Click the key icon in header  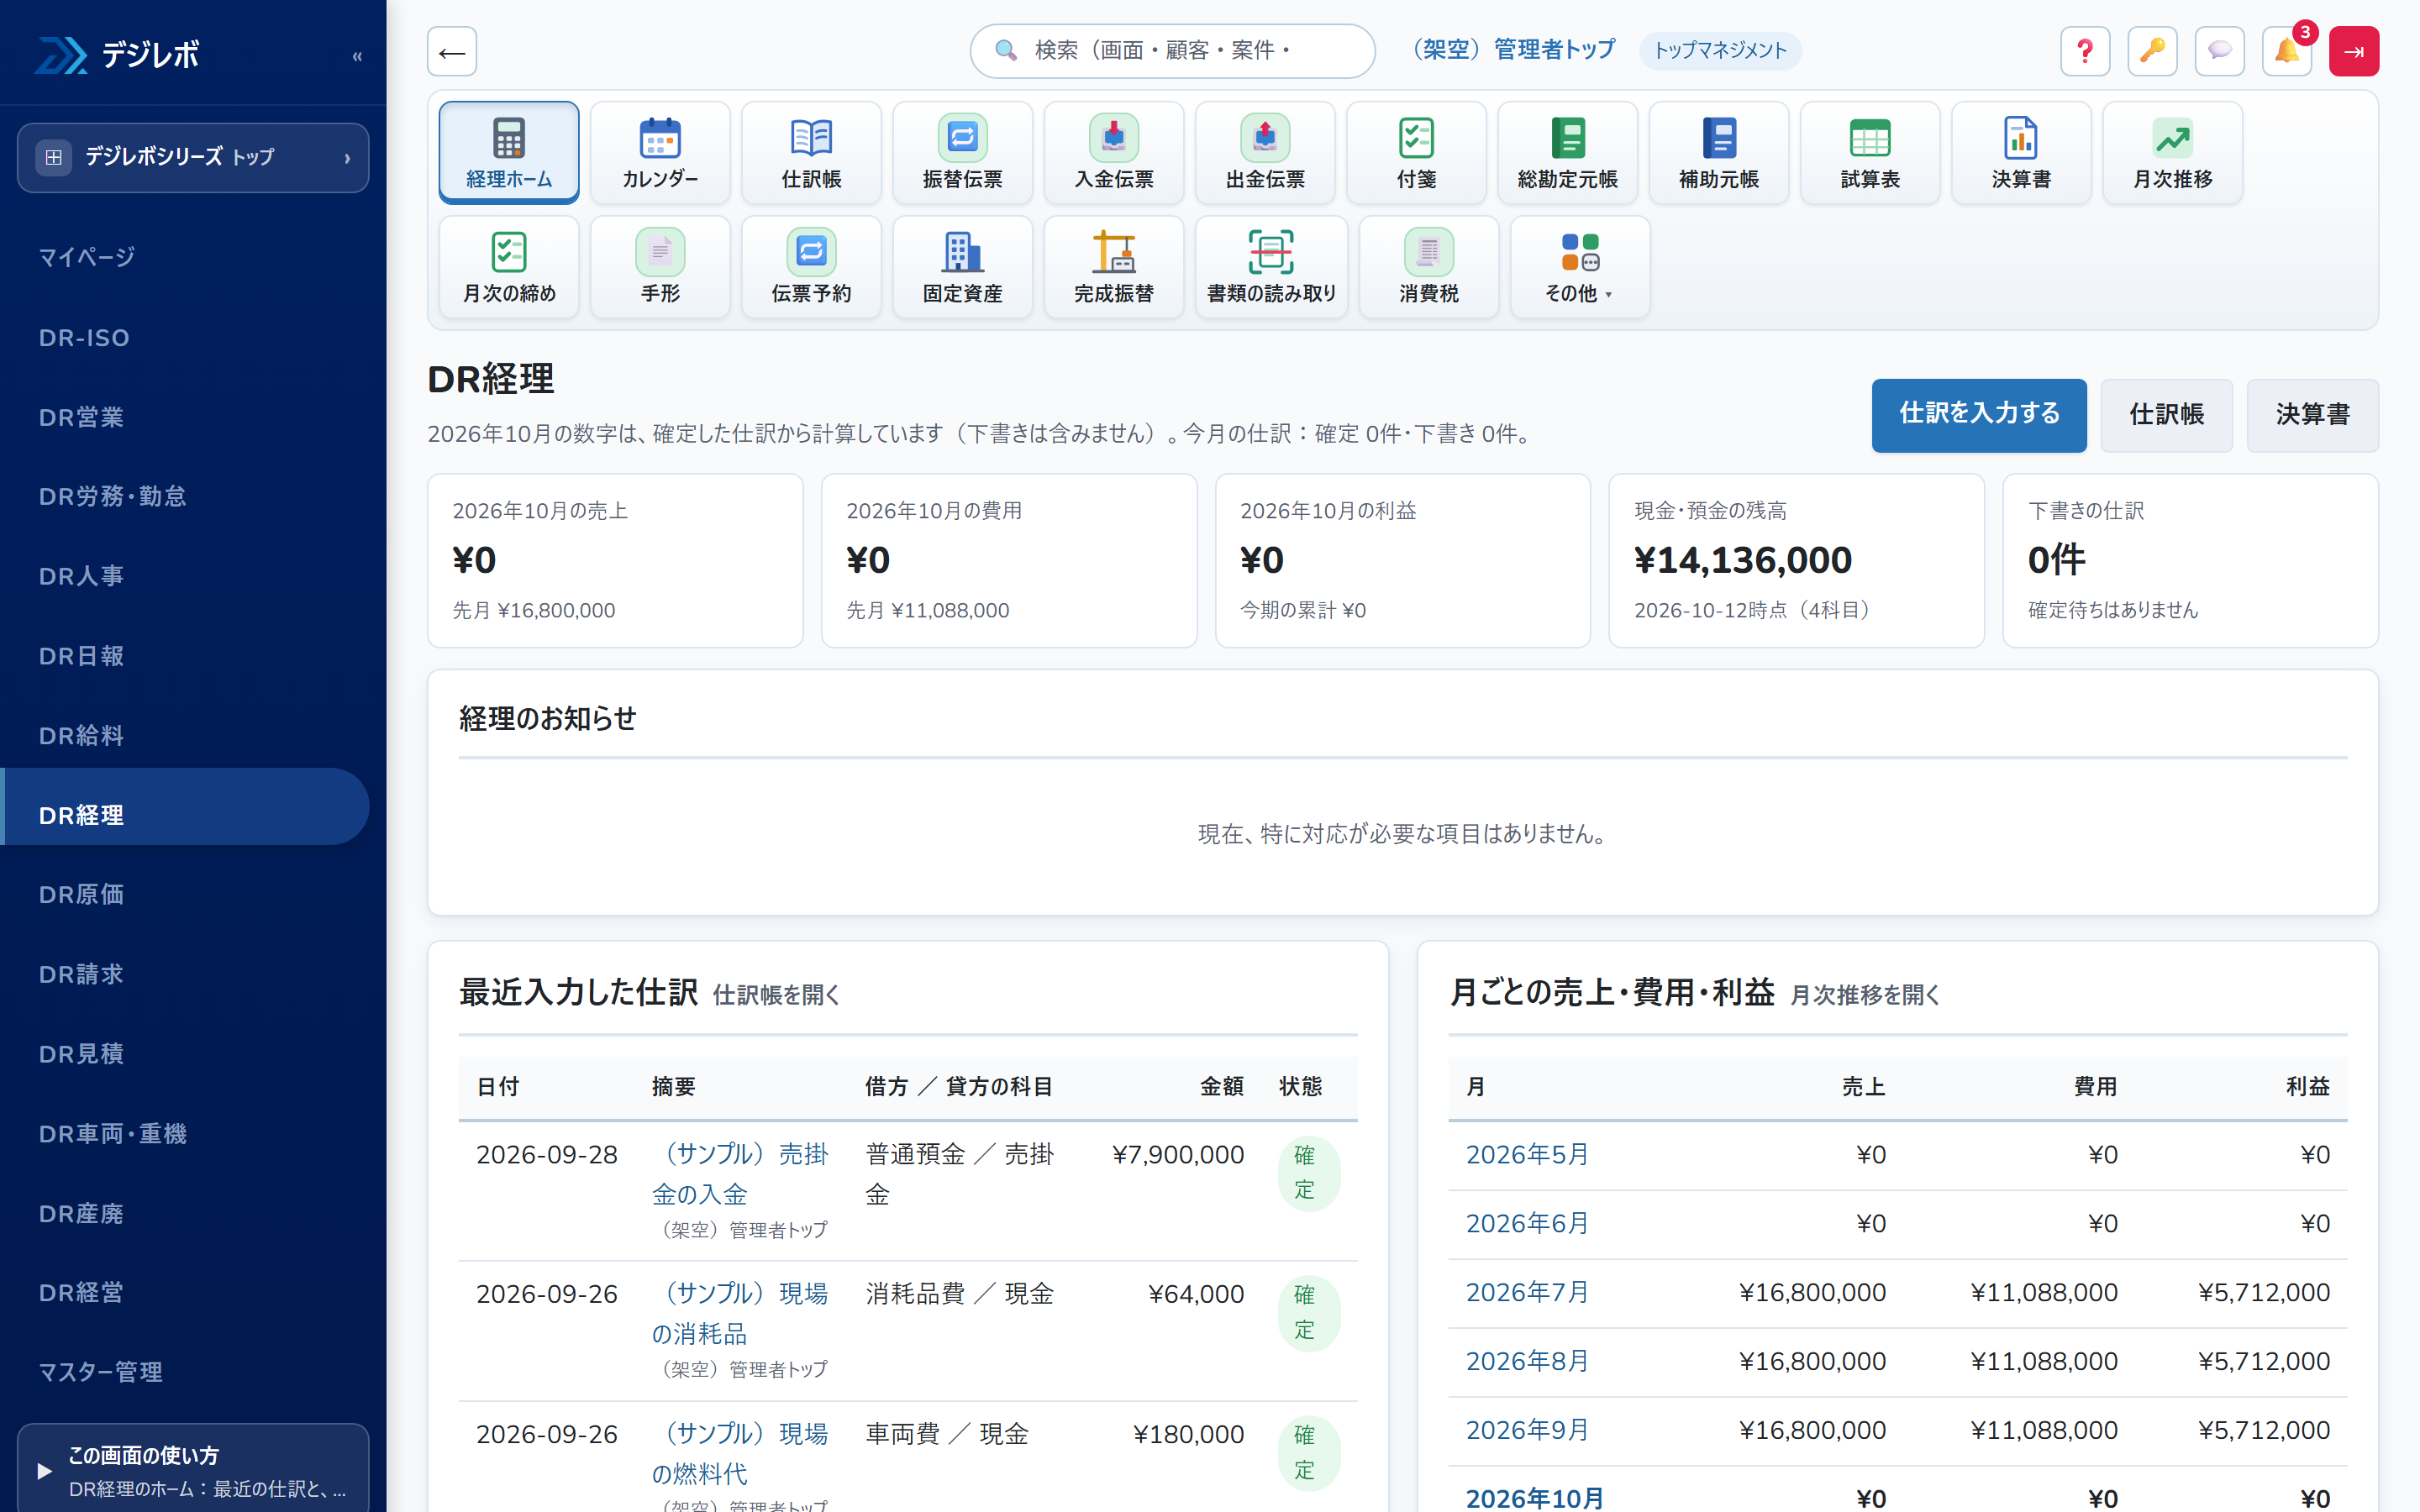pyautogui.click(x=2152, y=51)
